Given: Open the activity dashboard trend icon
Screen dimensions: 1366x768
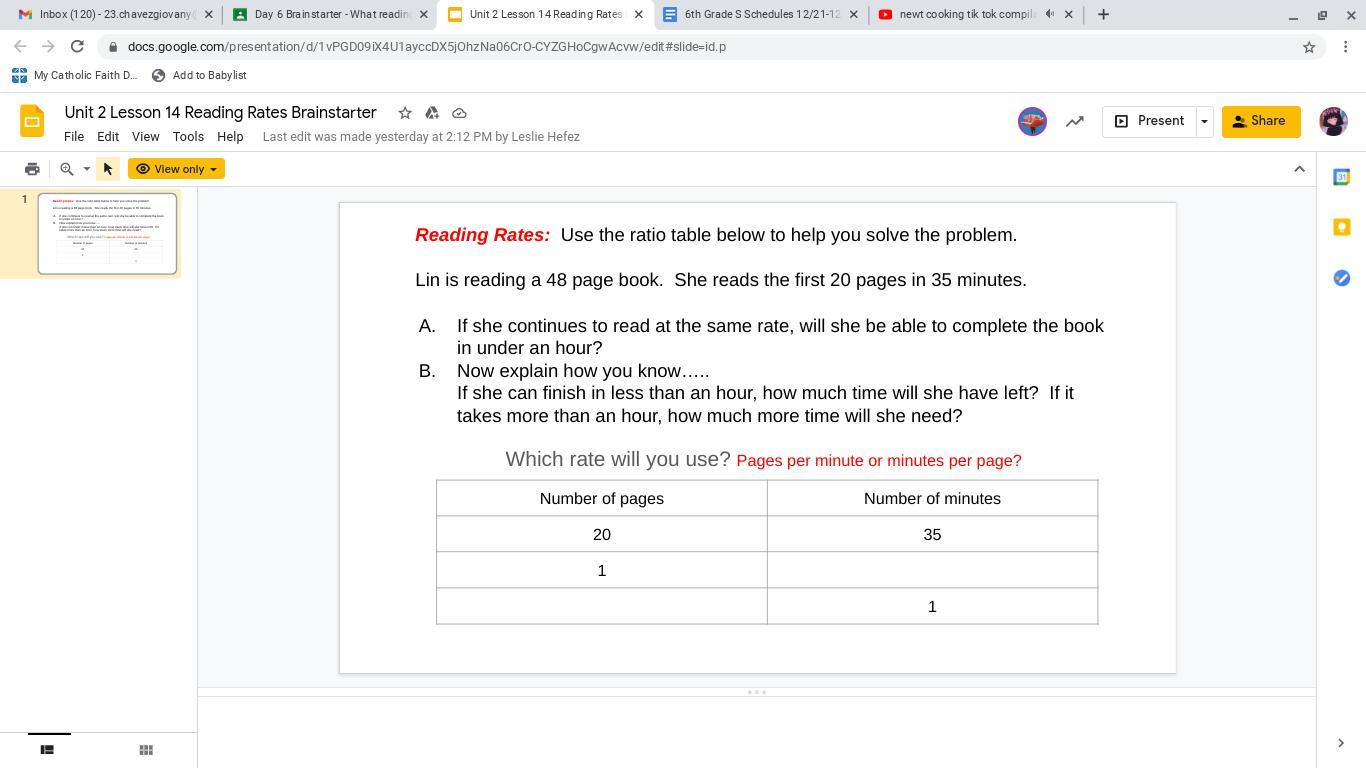Looking at the screenshot, I should pyautogui.click(x=1075, y=121).
